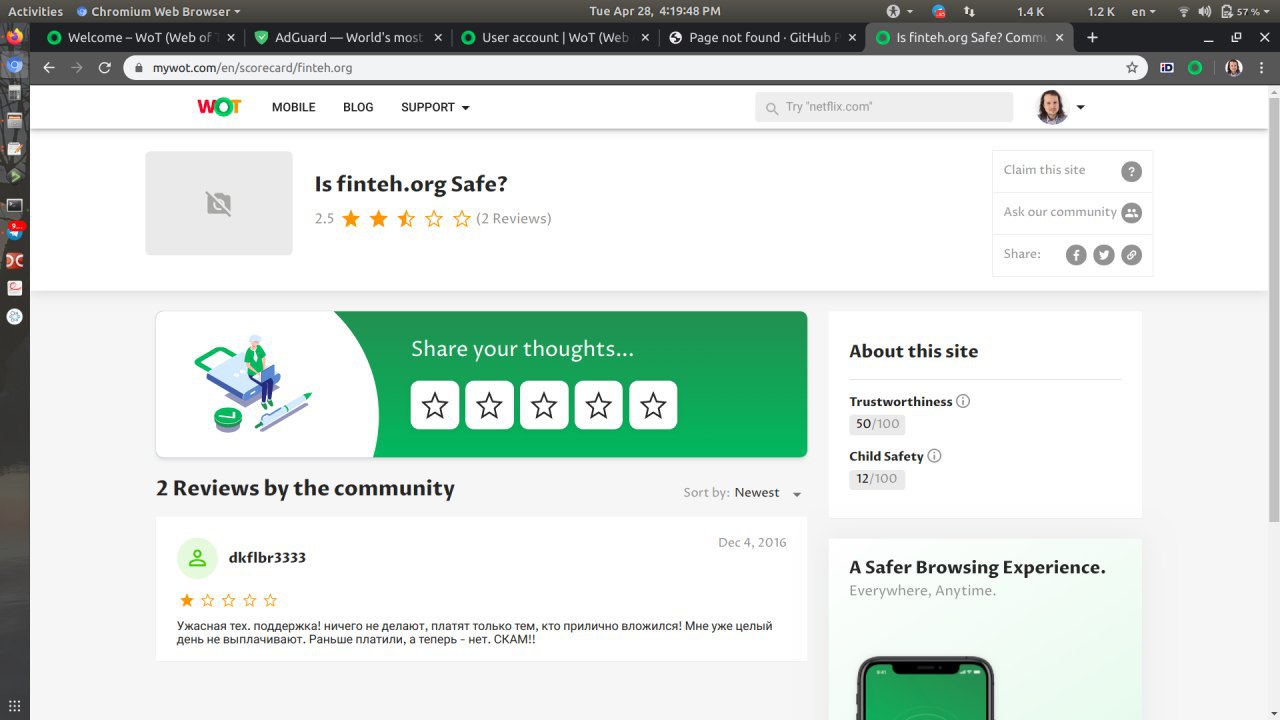Close the AdGuard tab
Screen dimensions: 1280x720
point(438,38)
